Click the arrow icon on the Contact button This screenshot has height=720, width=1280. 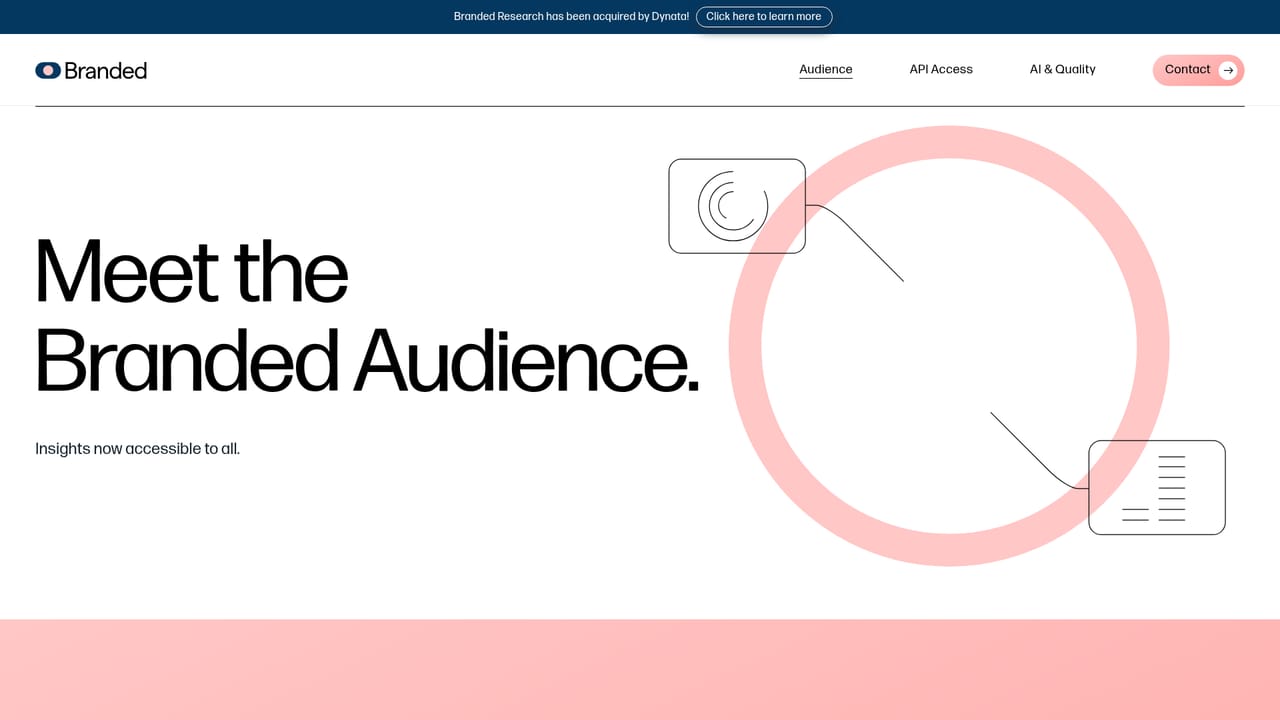1228,70
